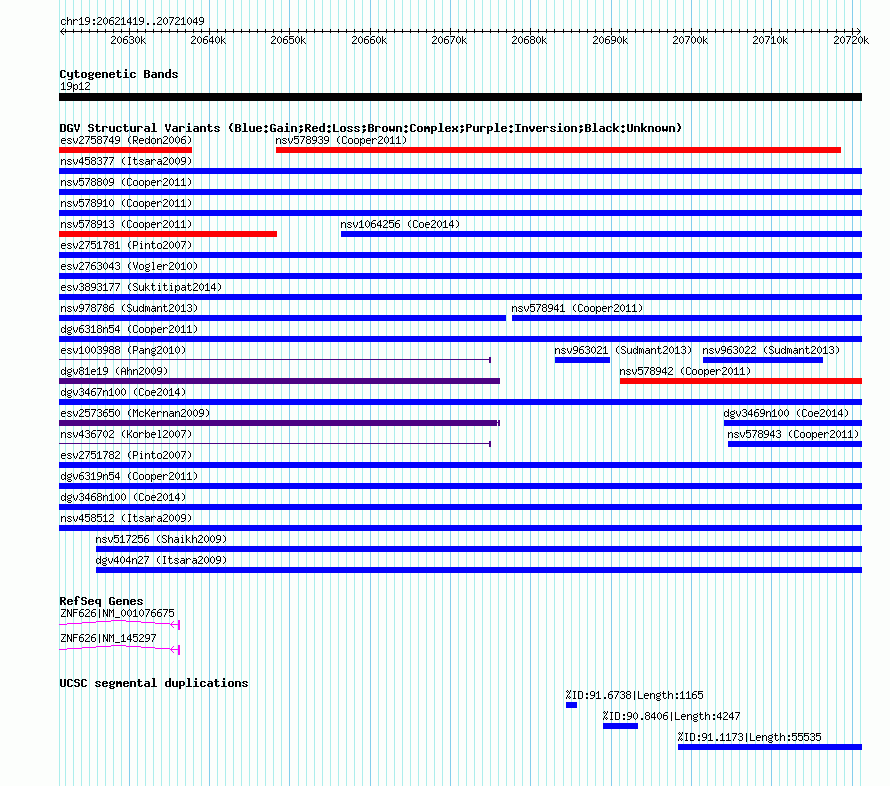Open variant dgv404n27 (Itsara2009)
This screenshot has height=786, width=890.
tap(161, 560)
